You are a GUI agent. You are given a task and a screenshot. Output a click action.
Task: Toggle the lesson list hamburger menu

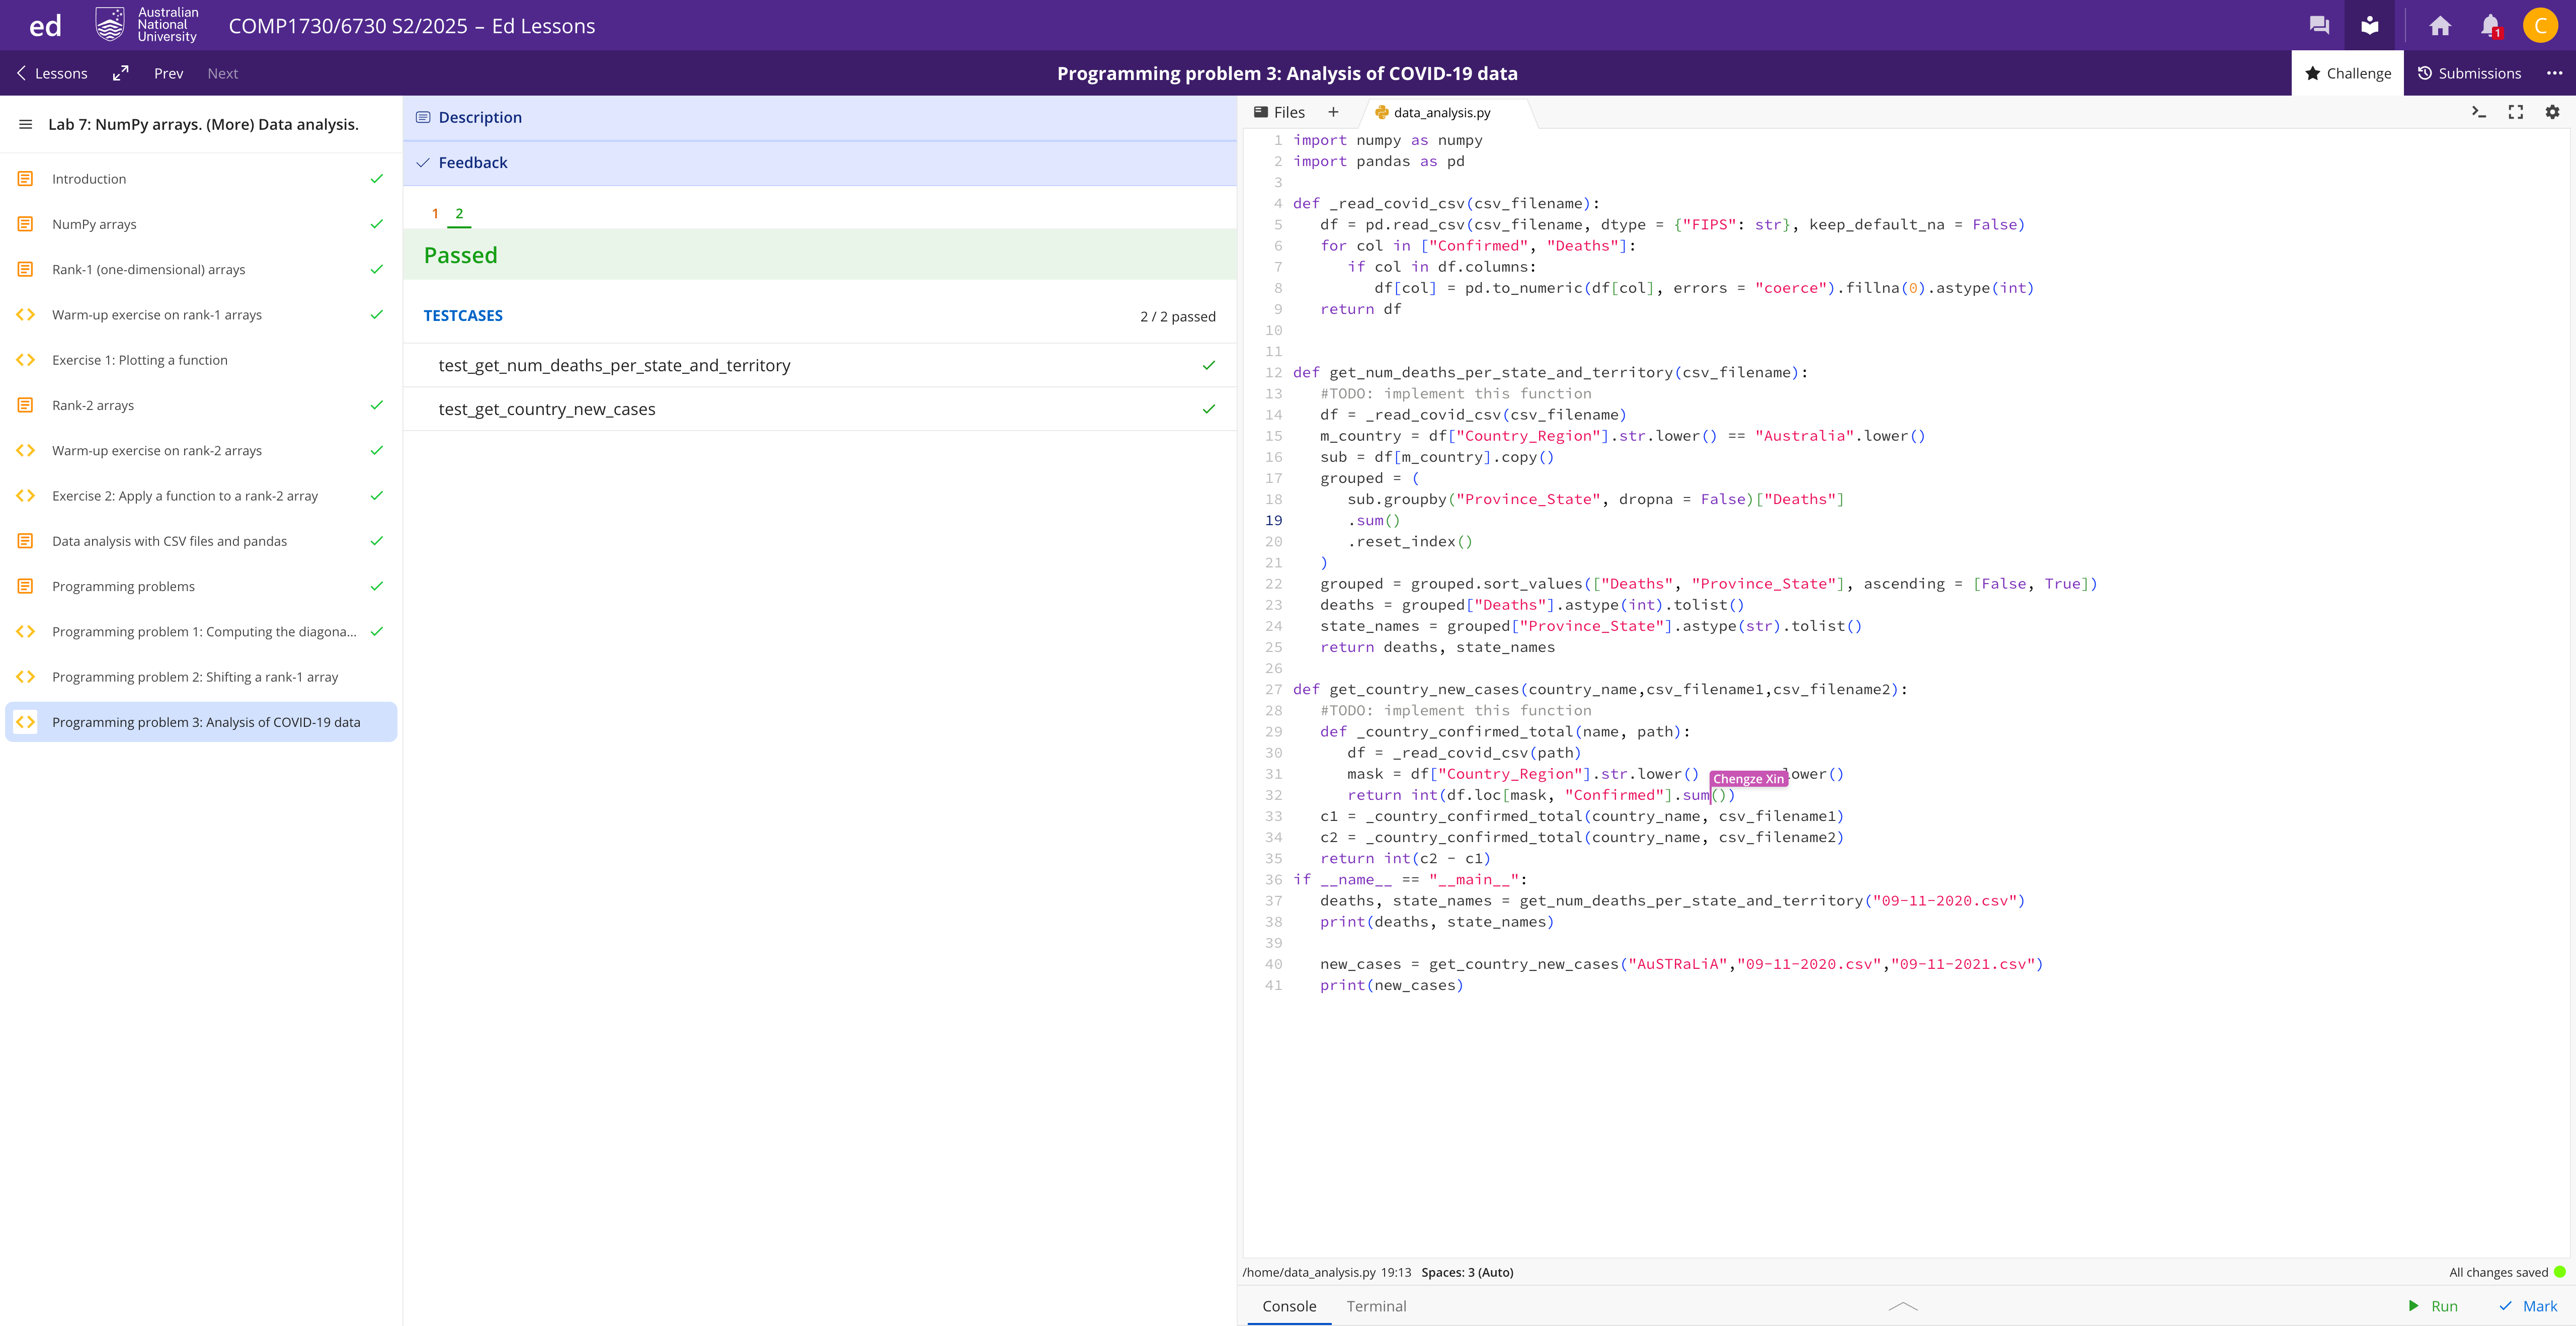click(25, 124)
